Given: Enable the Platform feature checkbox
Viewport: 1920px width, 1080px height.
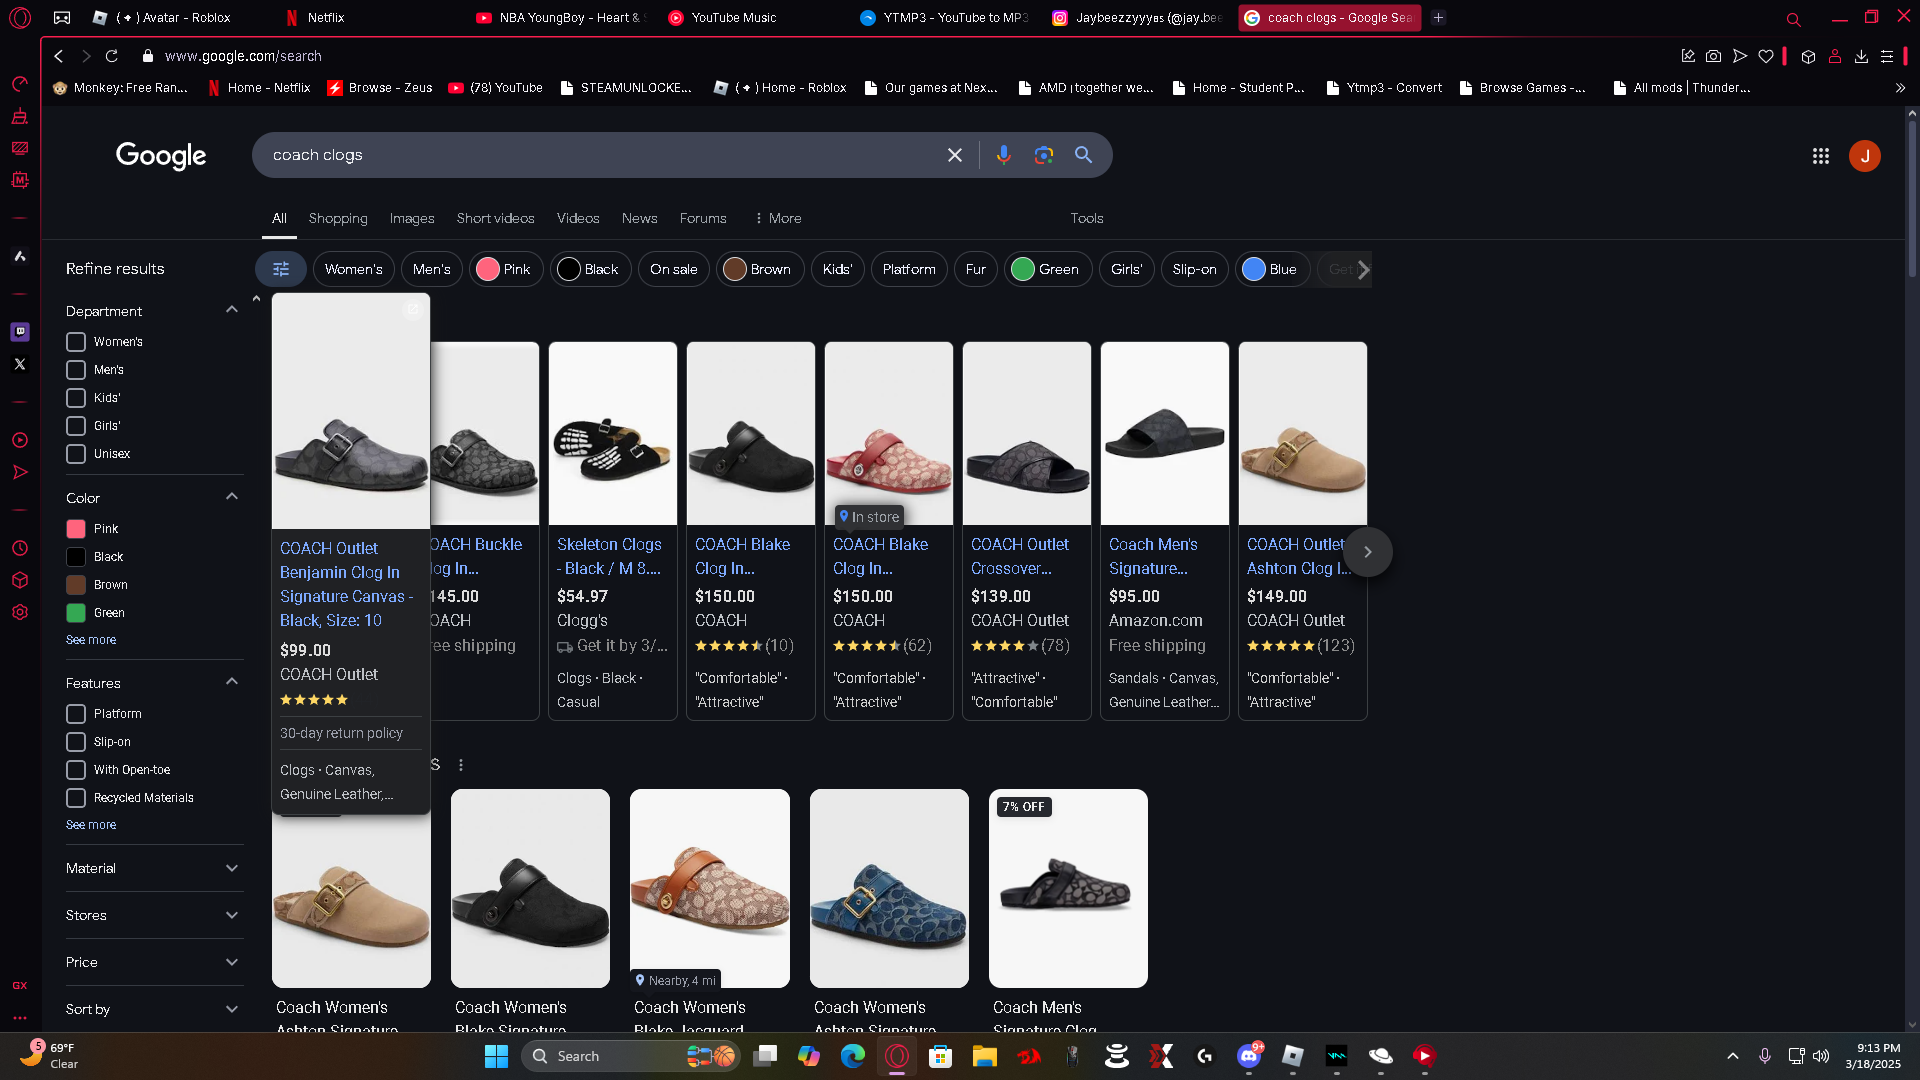Looking at the screenshot, I should coord(76,714).
